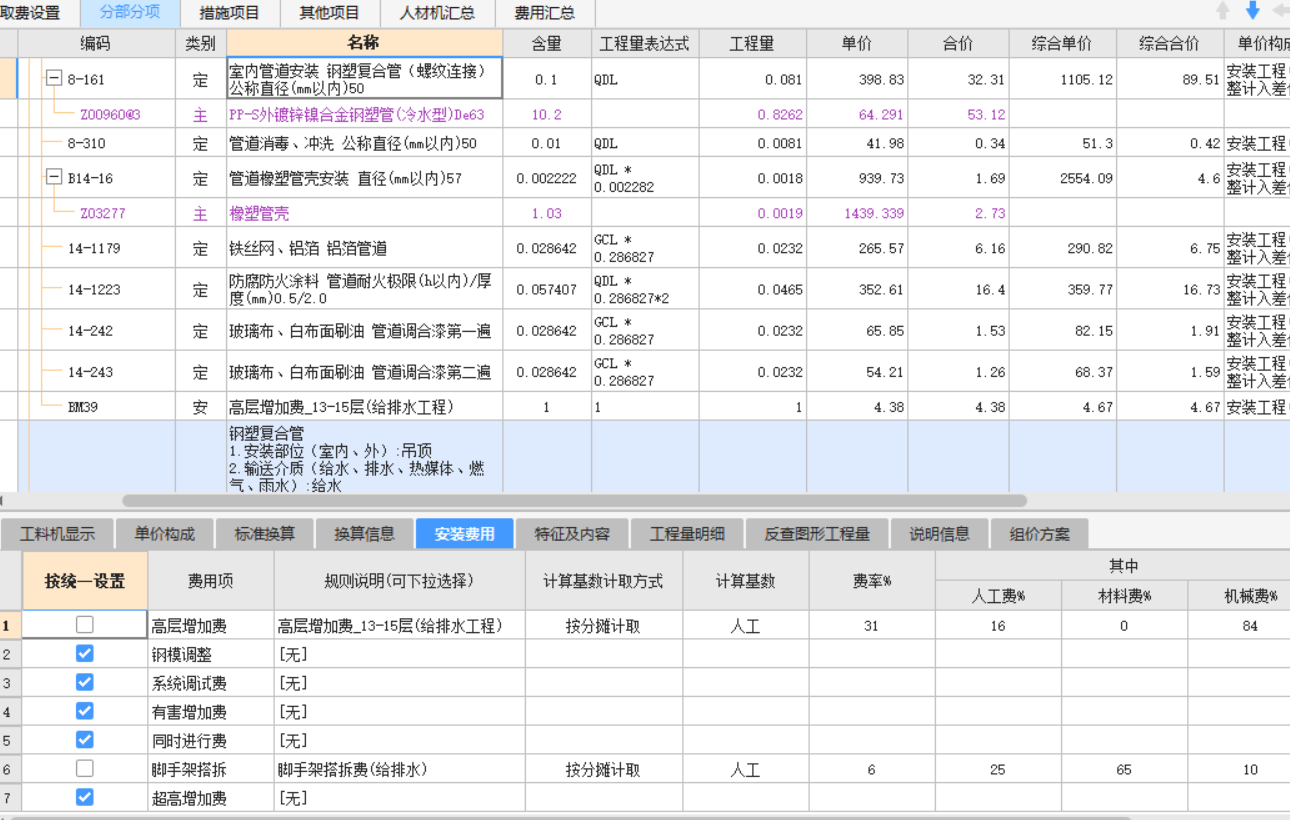Select the 安装费用 tab
The image size is (1290, 820).
tap(464, 534)
